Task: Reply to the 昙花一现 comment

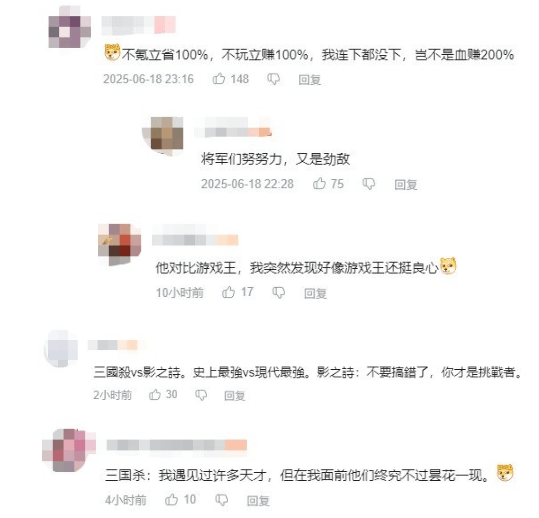Action: click(258, 500)
